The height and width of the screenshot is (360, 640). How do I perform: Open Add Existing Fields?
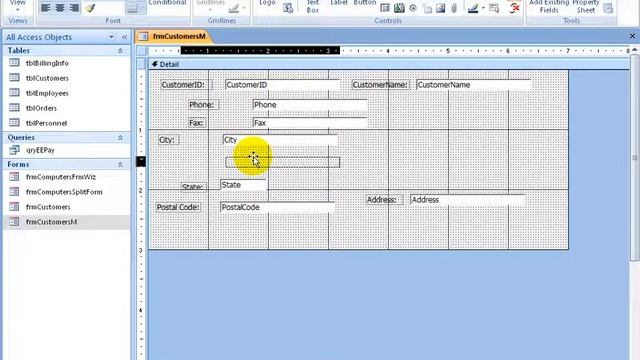pyautogui.click(x=549, y=6)
